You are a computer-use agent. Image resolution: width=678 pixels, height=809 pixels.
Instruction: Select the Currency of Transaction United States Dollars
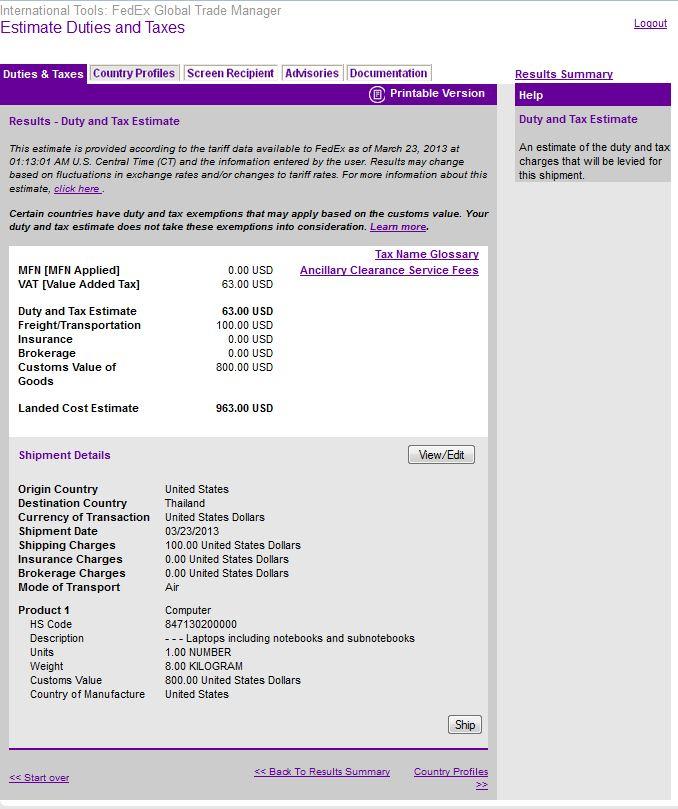click(x=215, y=517)
